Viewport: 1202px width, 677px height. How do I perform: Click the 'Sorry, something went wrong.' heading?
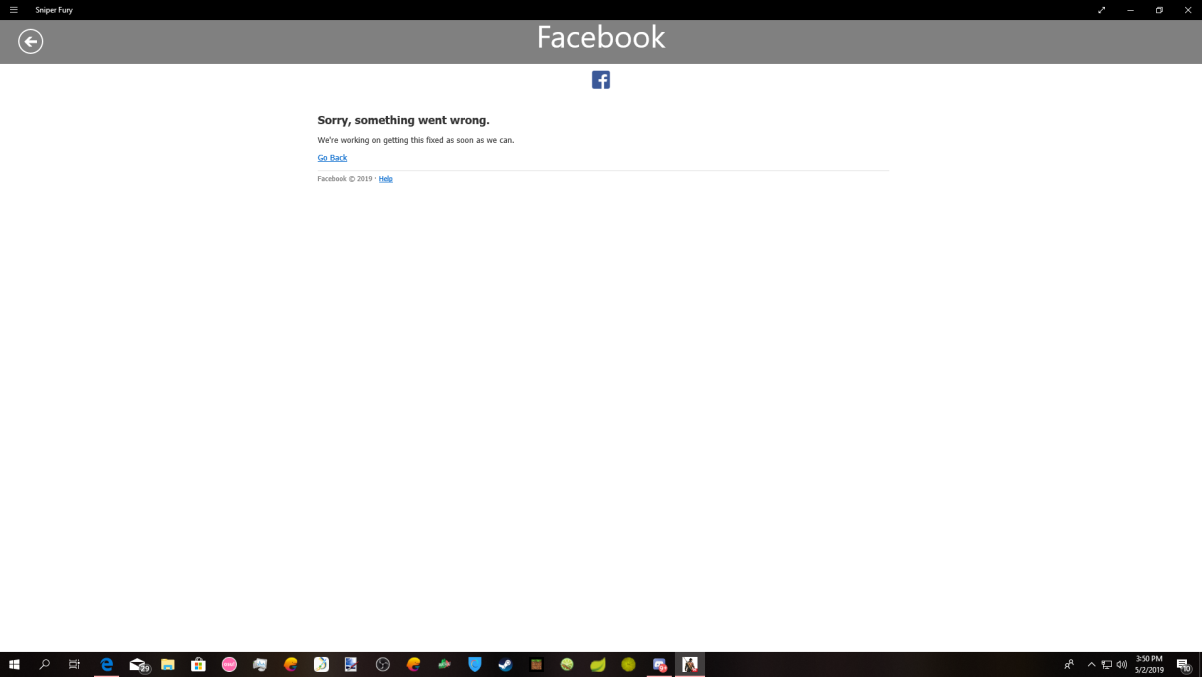pyautogui.click(x=404, y=120)
